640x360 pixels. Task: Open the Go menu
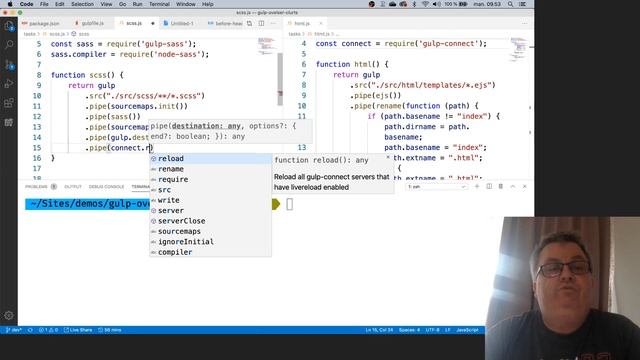122,4
